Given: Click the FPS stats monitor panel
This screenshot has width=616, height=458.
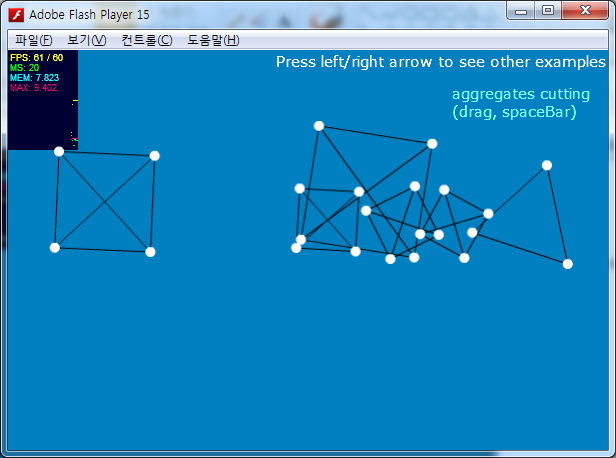Looking at the screenshot, I should pyautogui.click(x=42, y=100).
